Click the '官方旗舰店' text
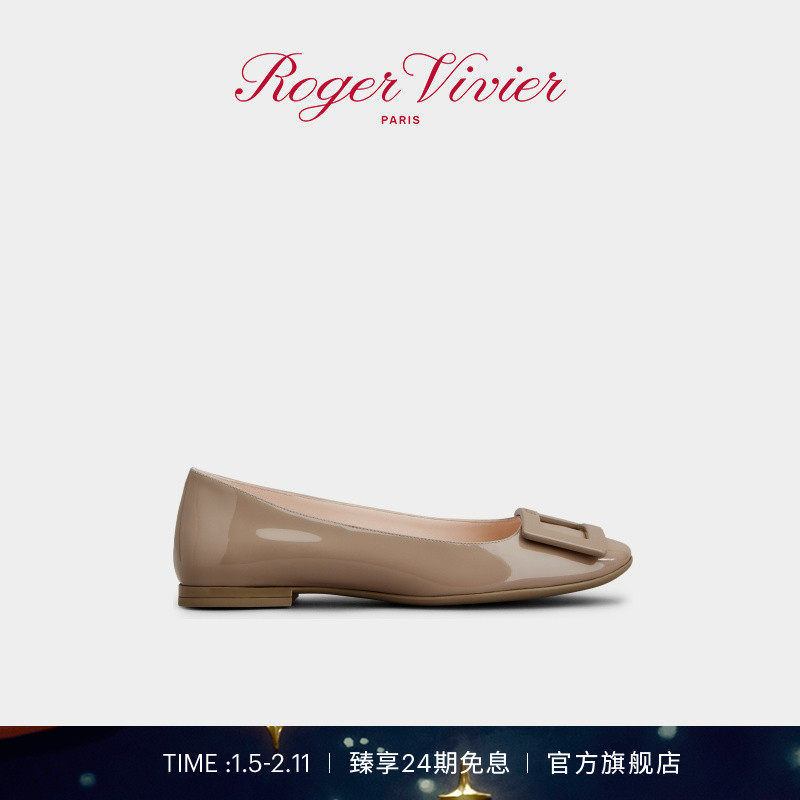This screenshot has width=800, height=800. coord(614,763)
